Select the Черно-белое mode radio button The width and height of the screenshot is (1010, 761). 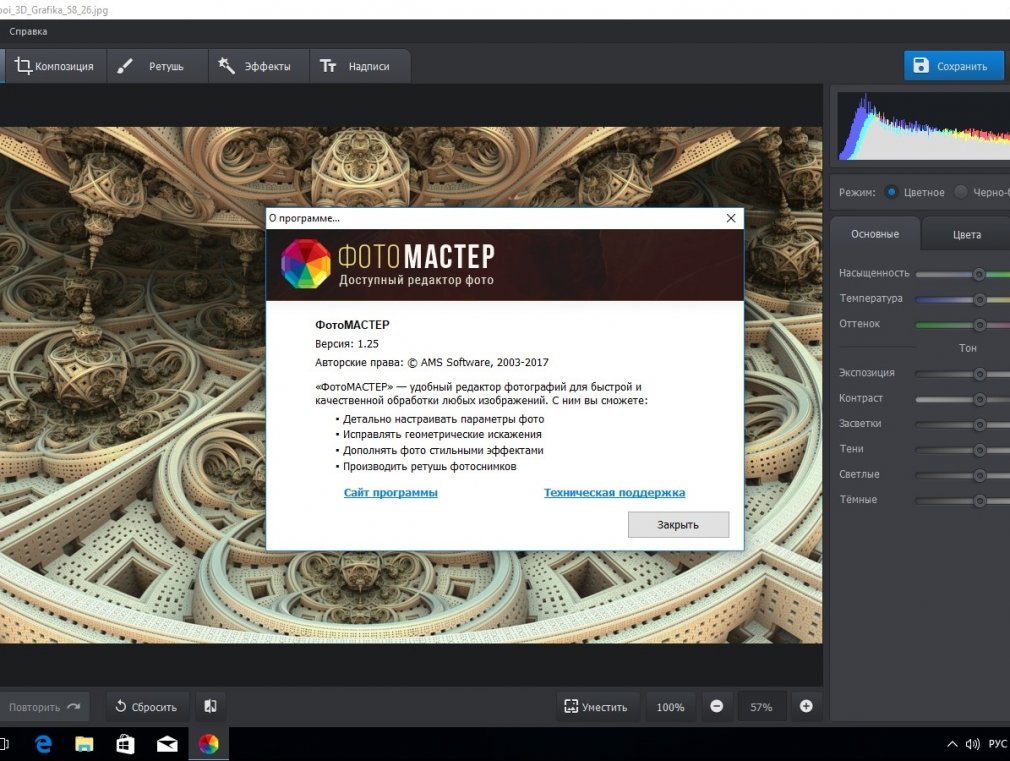coord(961,192)
